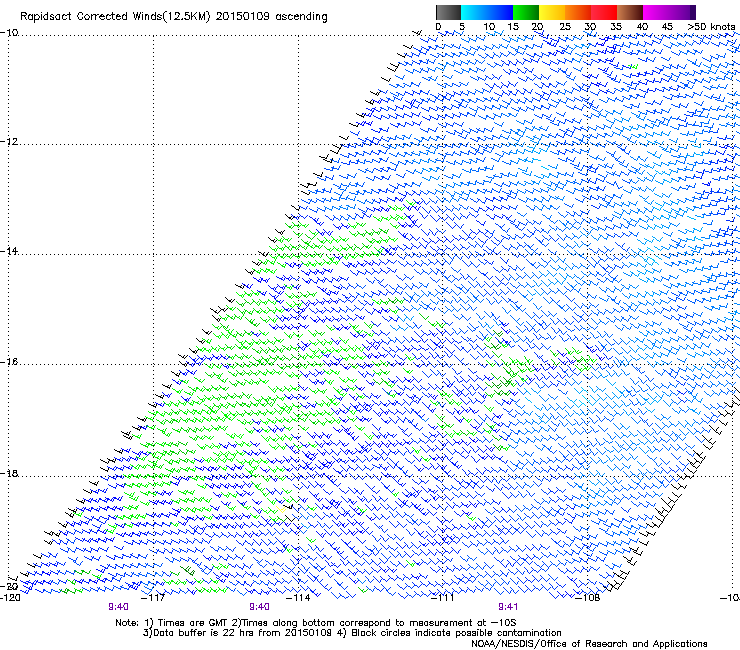The image size is (740, 650).
Task: Click the purple '9:41' time label
Action: [x=508, y=607]
